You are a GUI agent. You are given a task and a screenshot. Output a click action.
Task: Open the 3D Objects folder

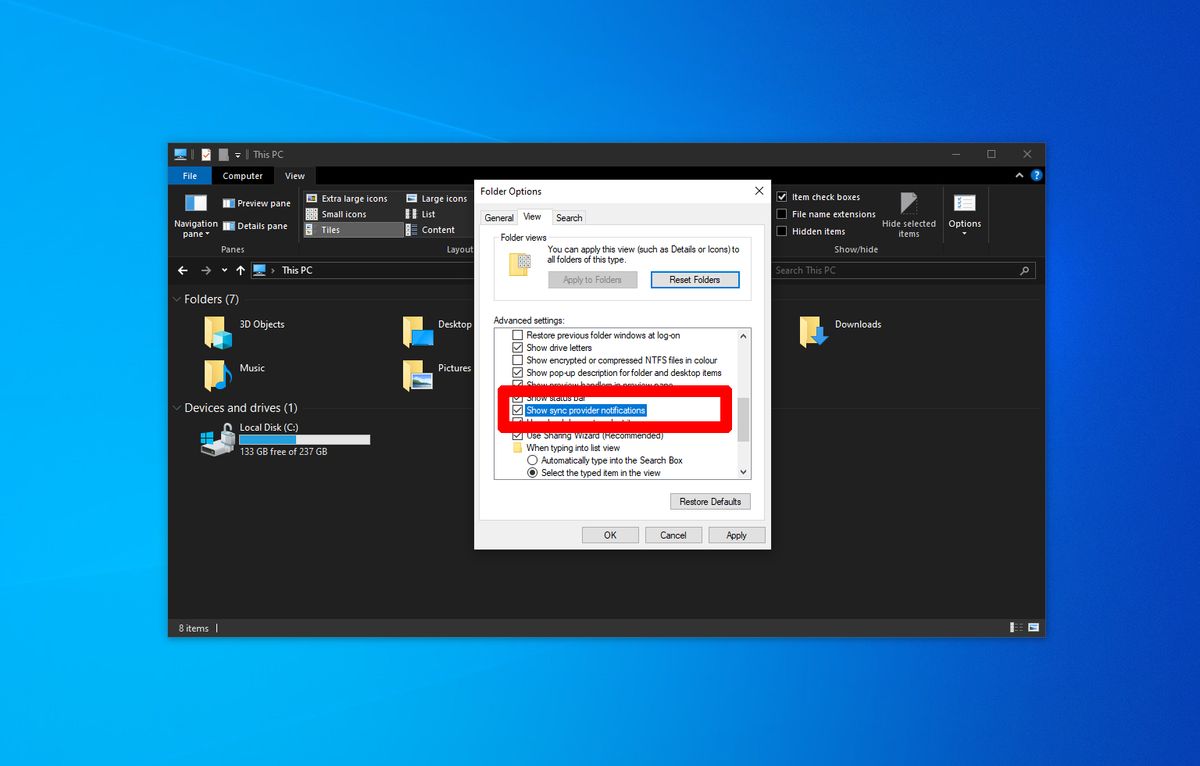point(245,331)
